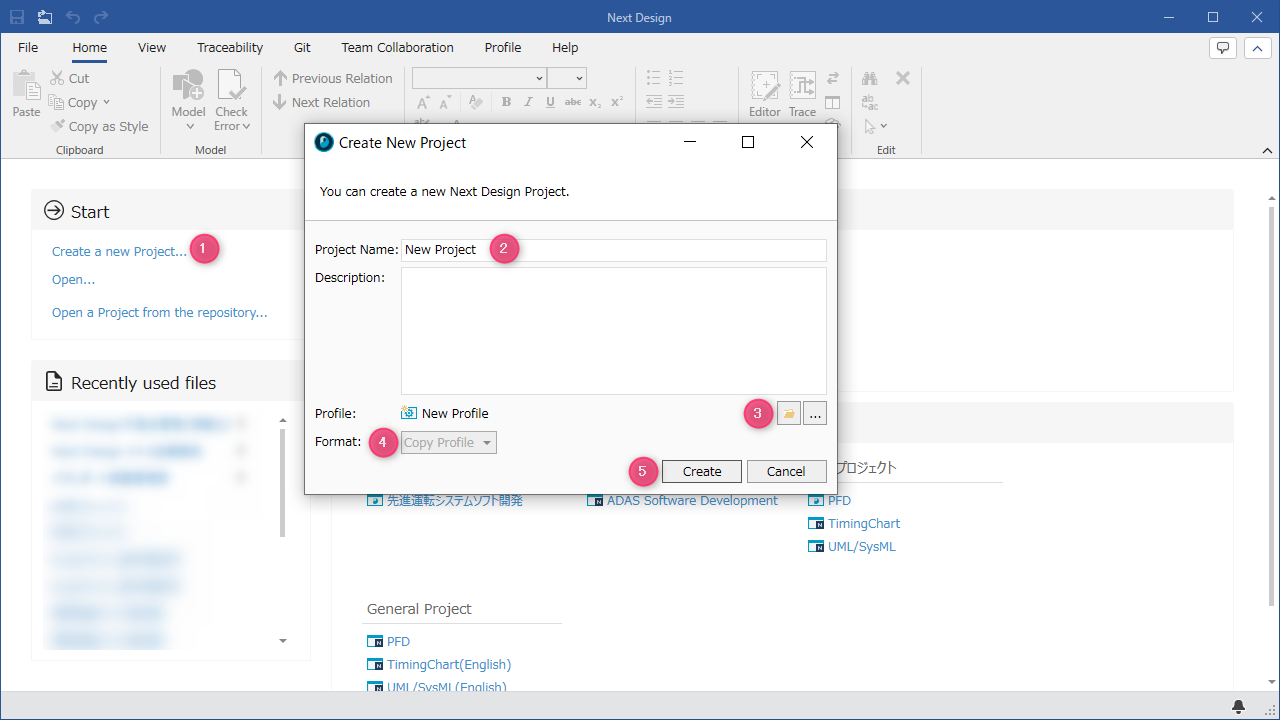
Task: Open the Format Copy Profile dropdown
Action: click(449, 442)
